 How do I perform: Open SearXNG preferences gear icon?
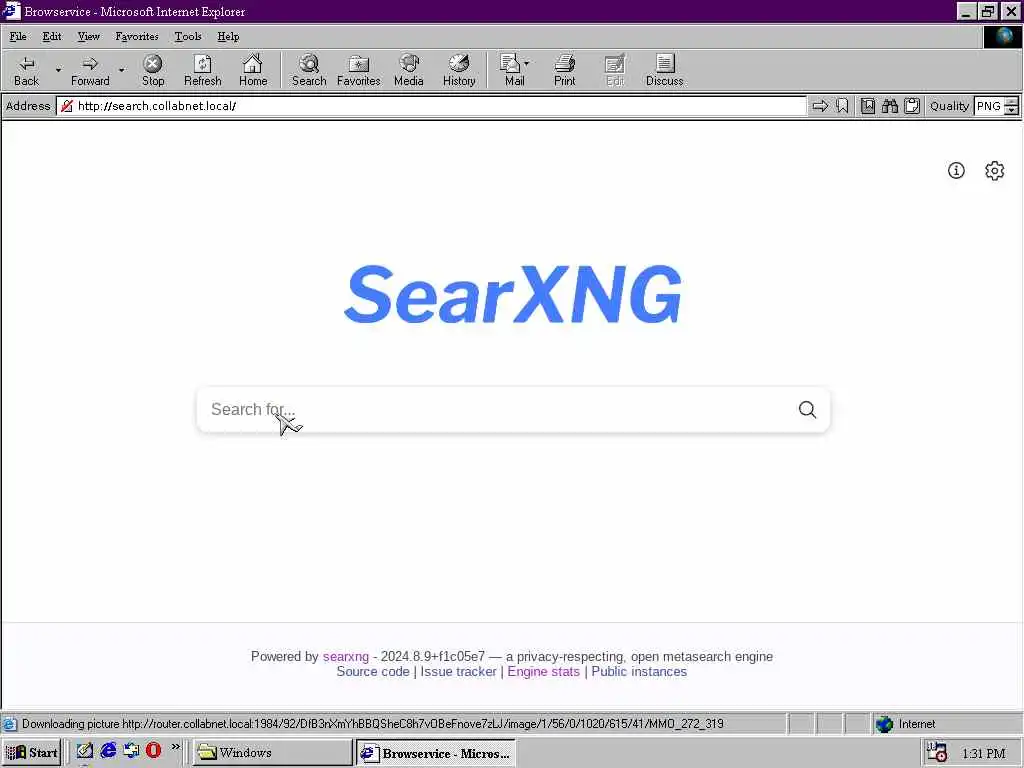tap(995, 170)
